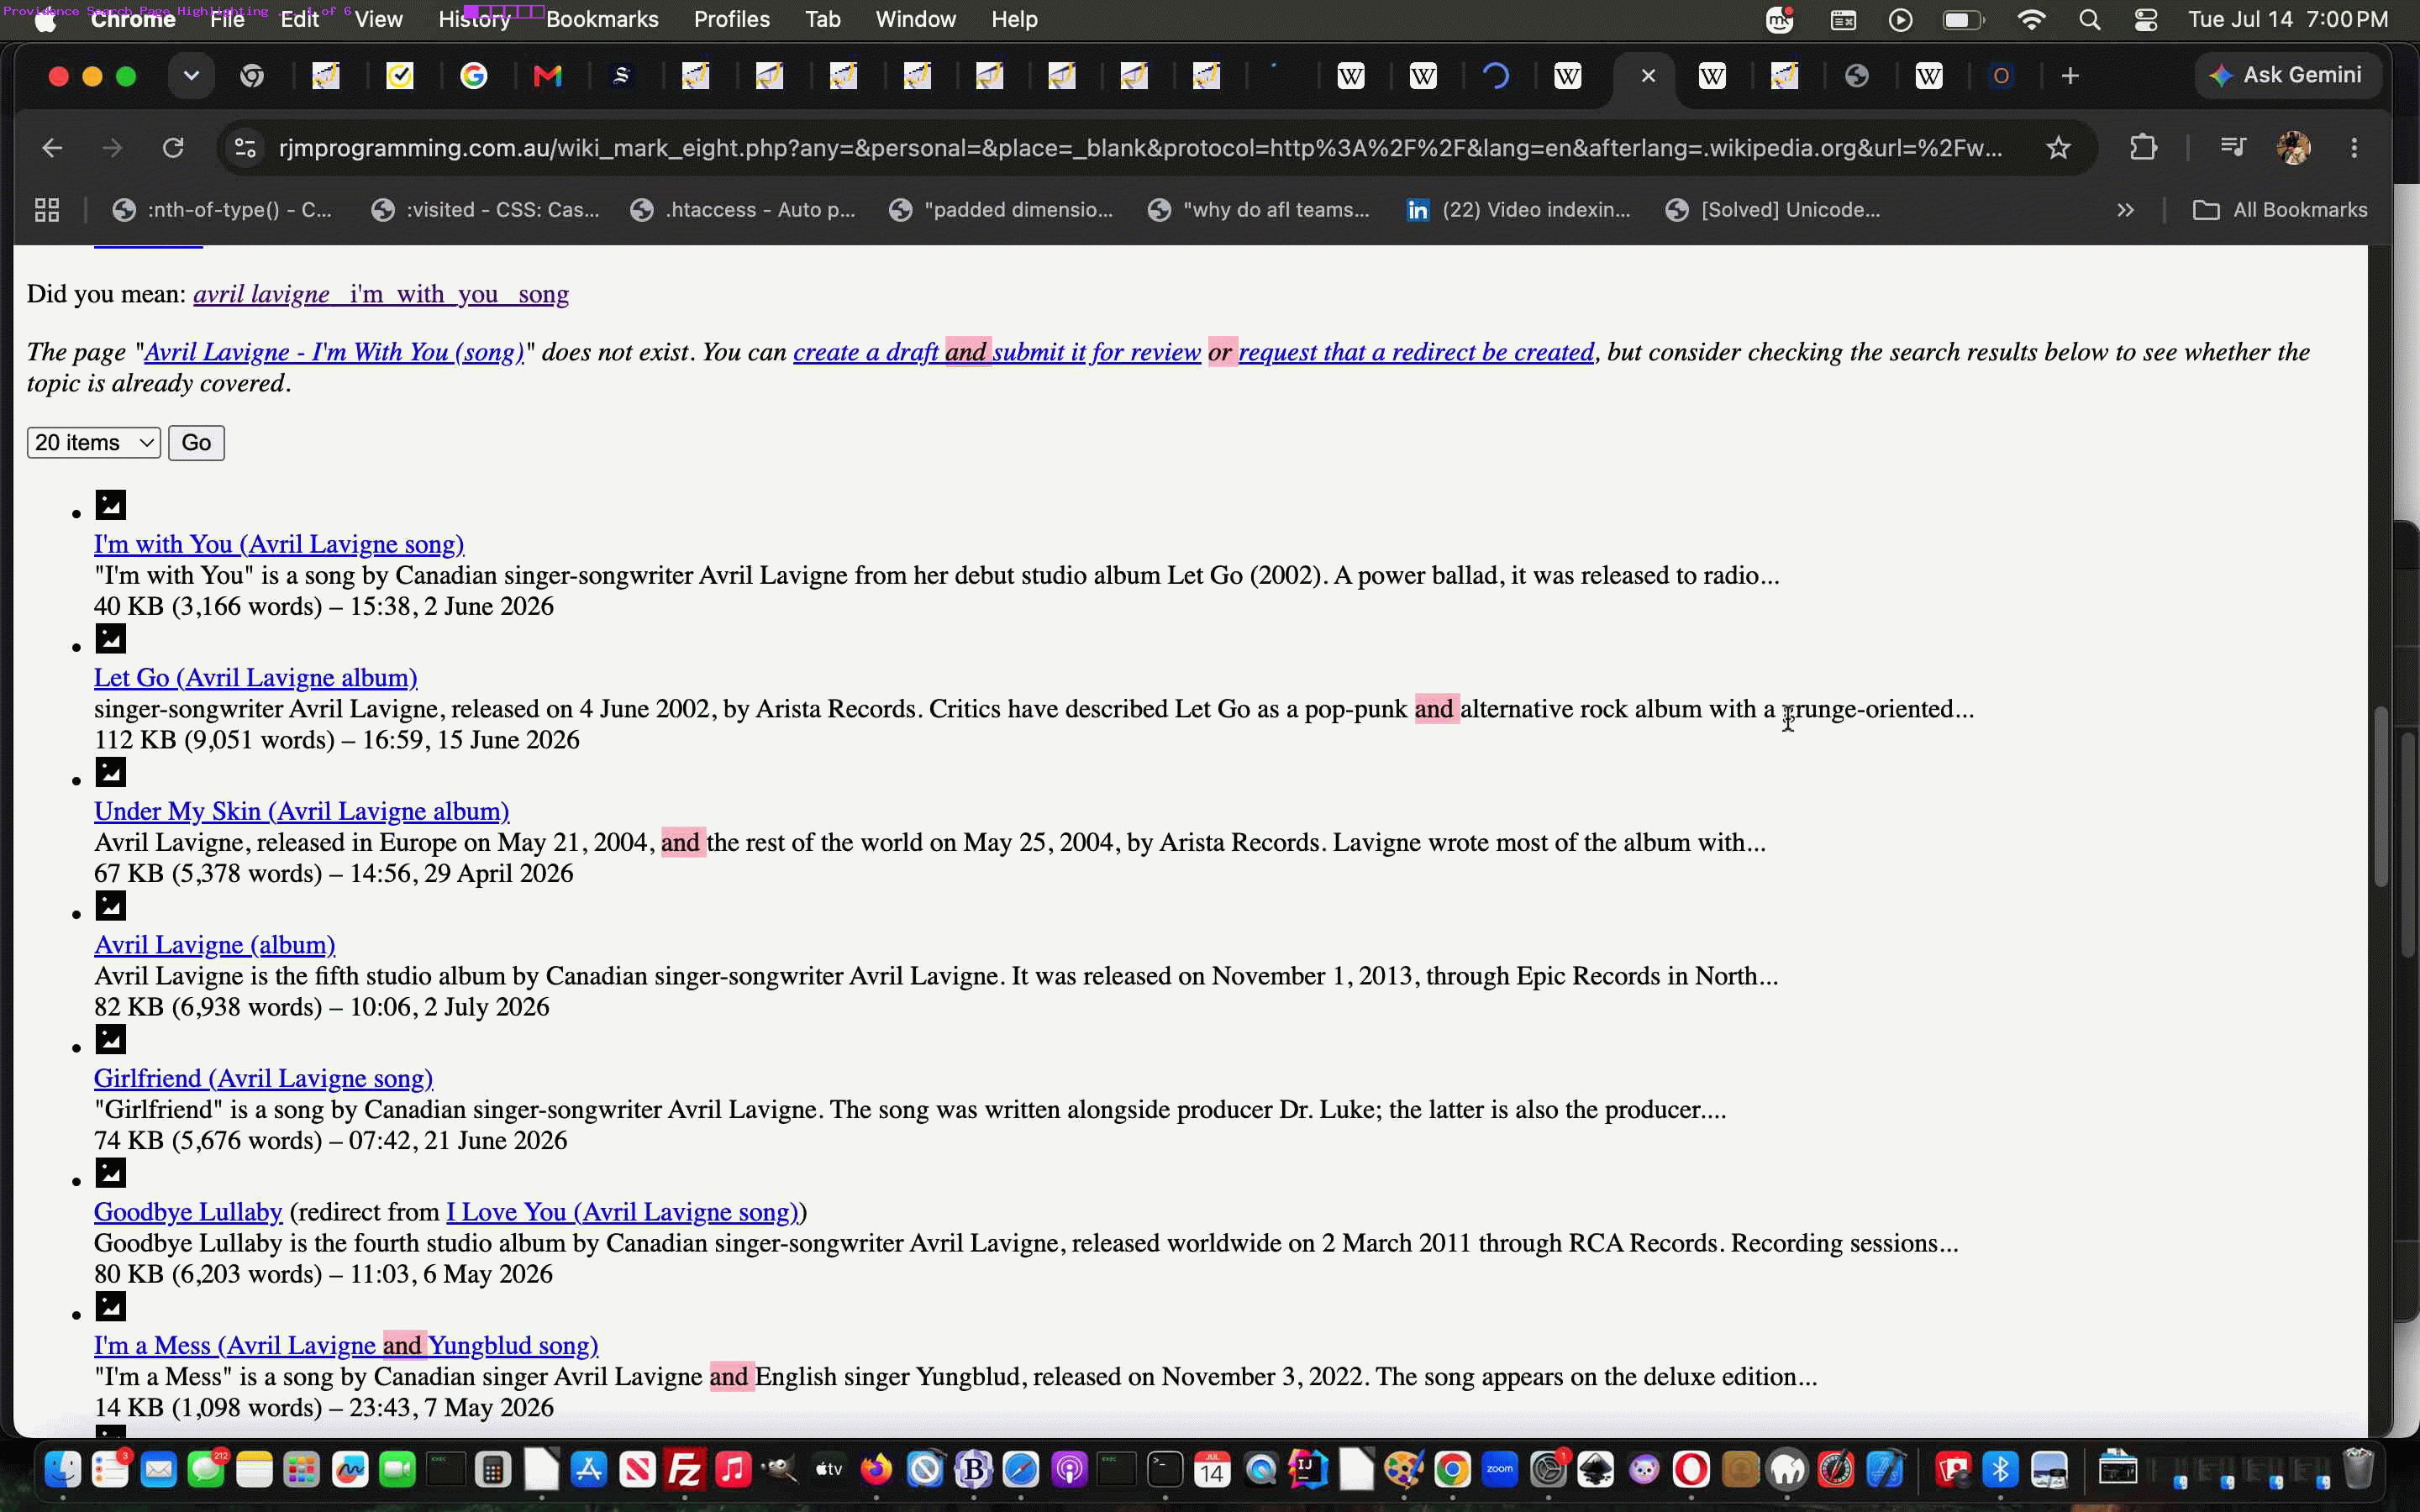Click the page vertical scrollbar thumb

tap(2381, 796)
